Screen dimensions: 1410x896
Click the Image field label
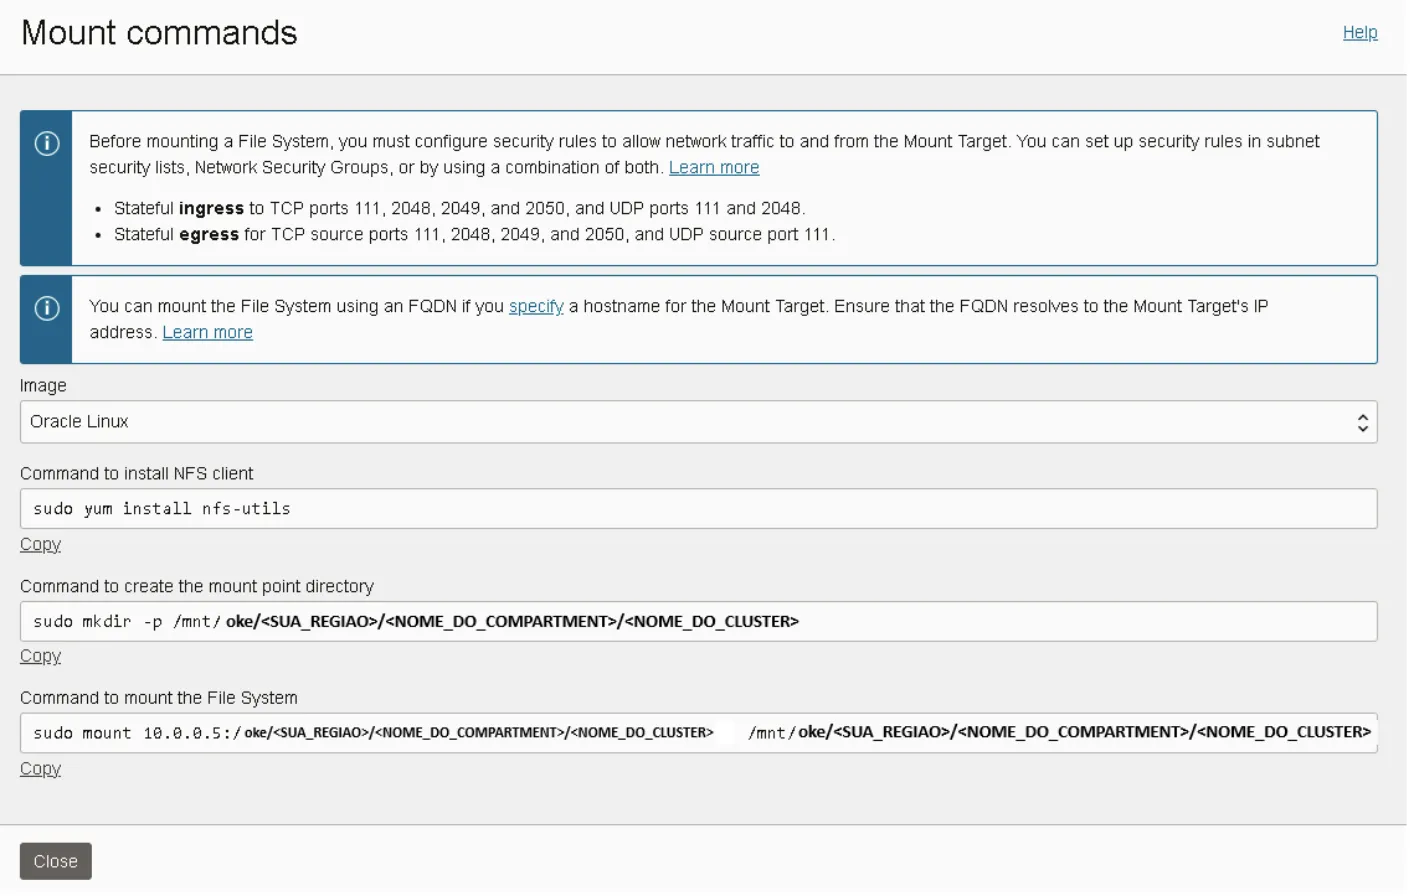point(43,386)
